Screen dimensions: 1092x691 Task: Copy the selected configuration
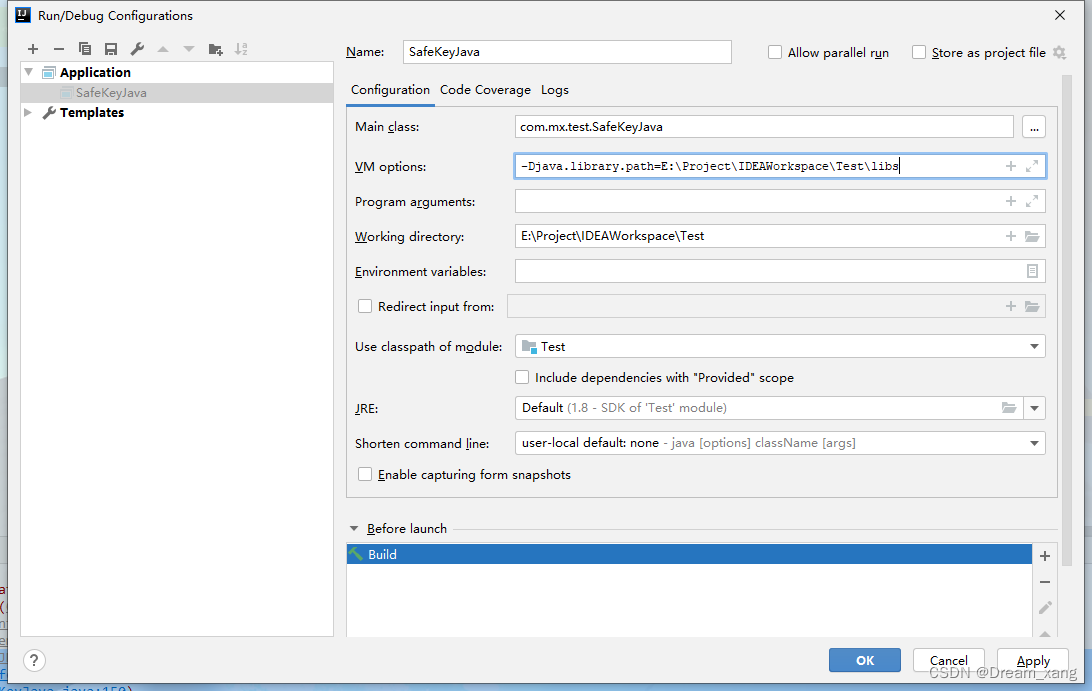[x=84, y=49]
